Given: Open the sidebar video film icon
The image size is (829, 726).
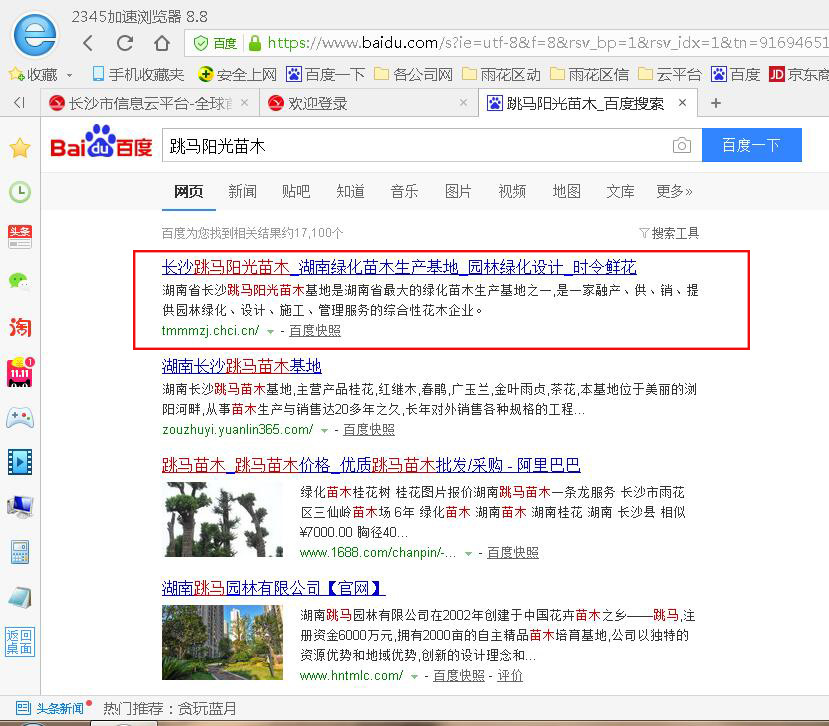Looking at the screenshot, I should point(20,462).
